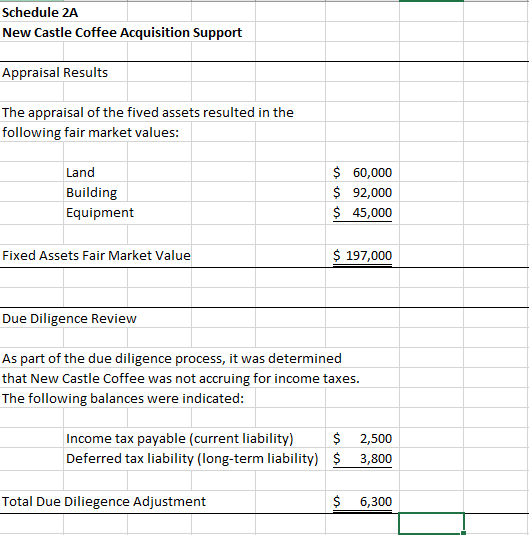Click the "Building" row label
Image resolution: width=529 pixels, height=535 pixels.
tap(91, 192)
